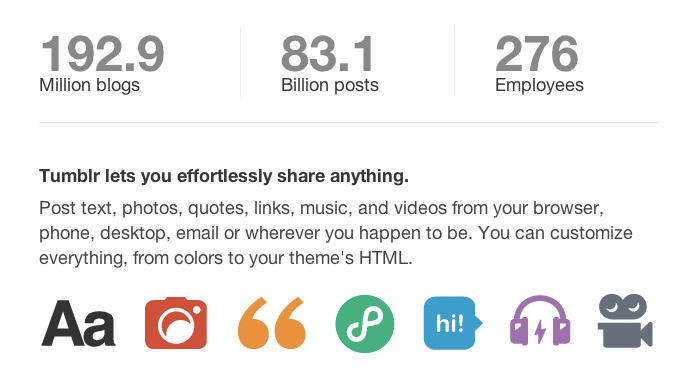Click the purple headphones audio icon

point(540,321)
